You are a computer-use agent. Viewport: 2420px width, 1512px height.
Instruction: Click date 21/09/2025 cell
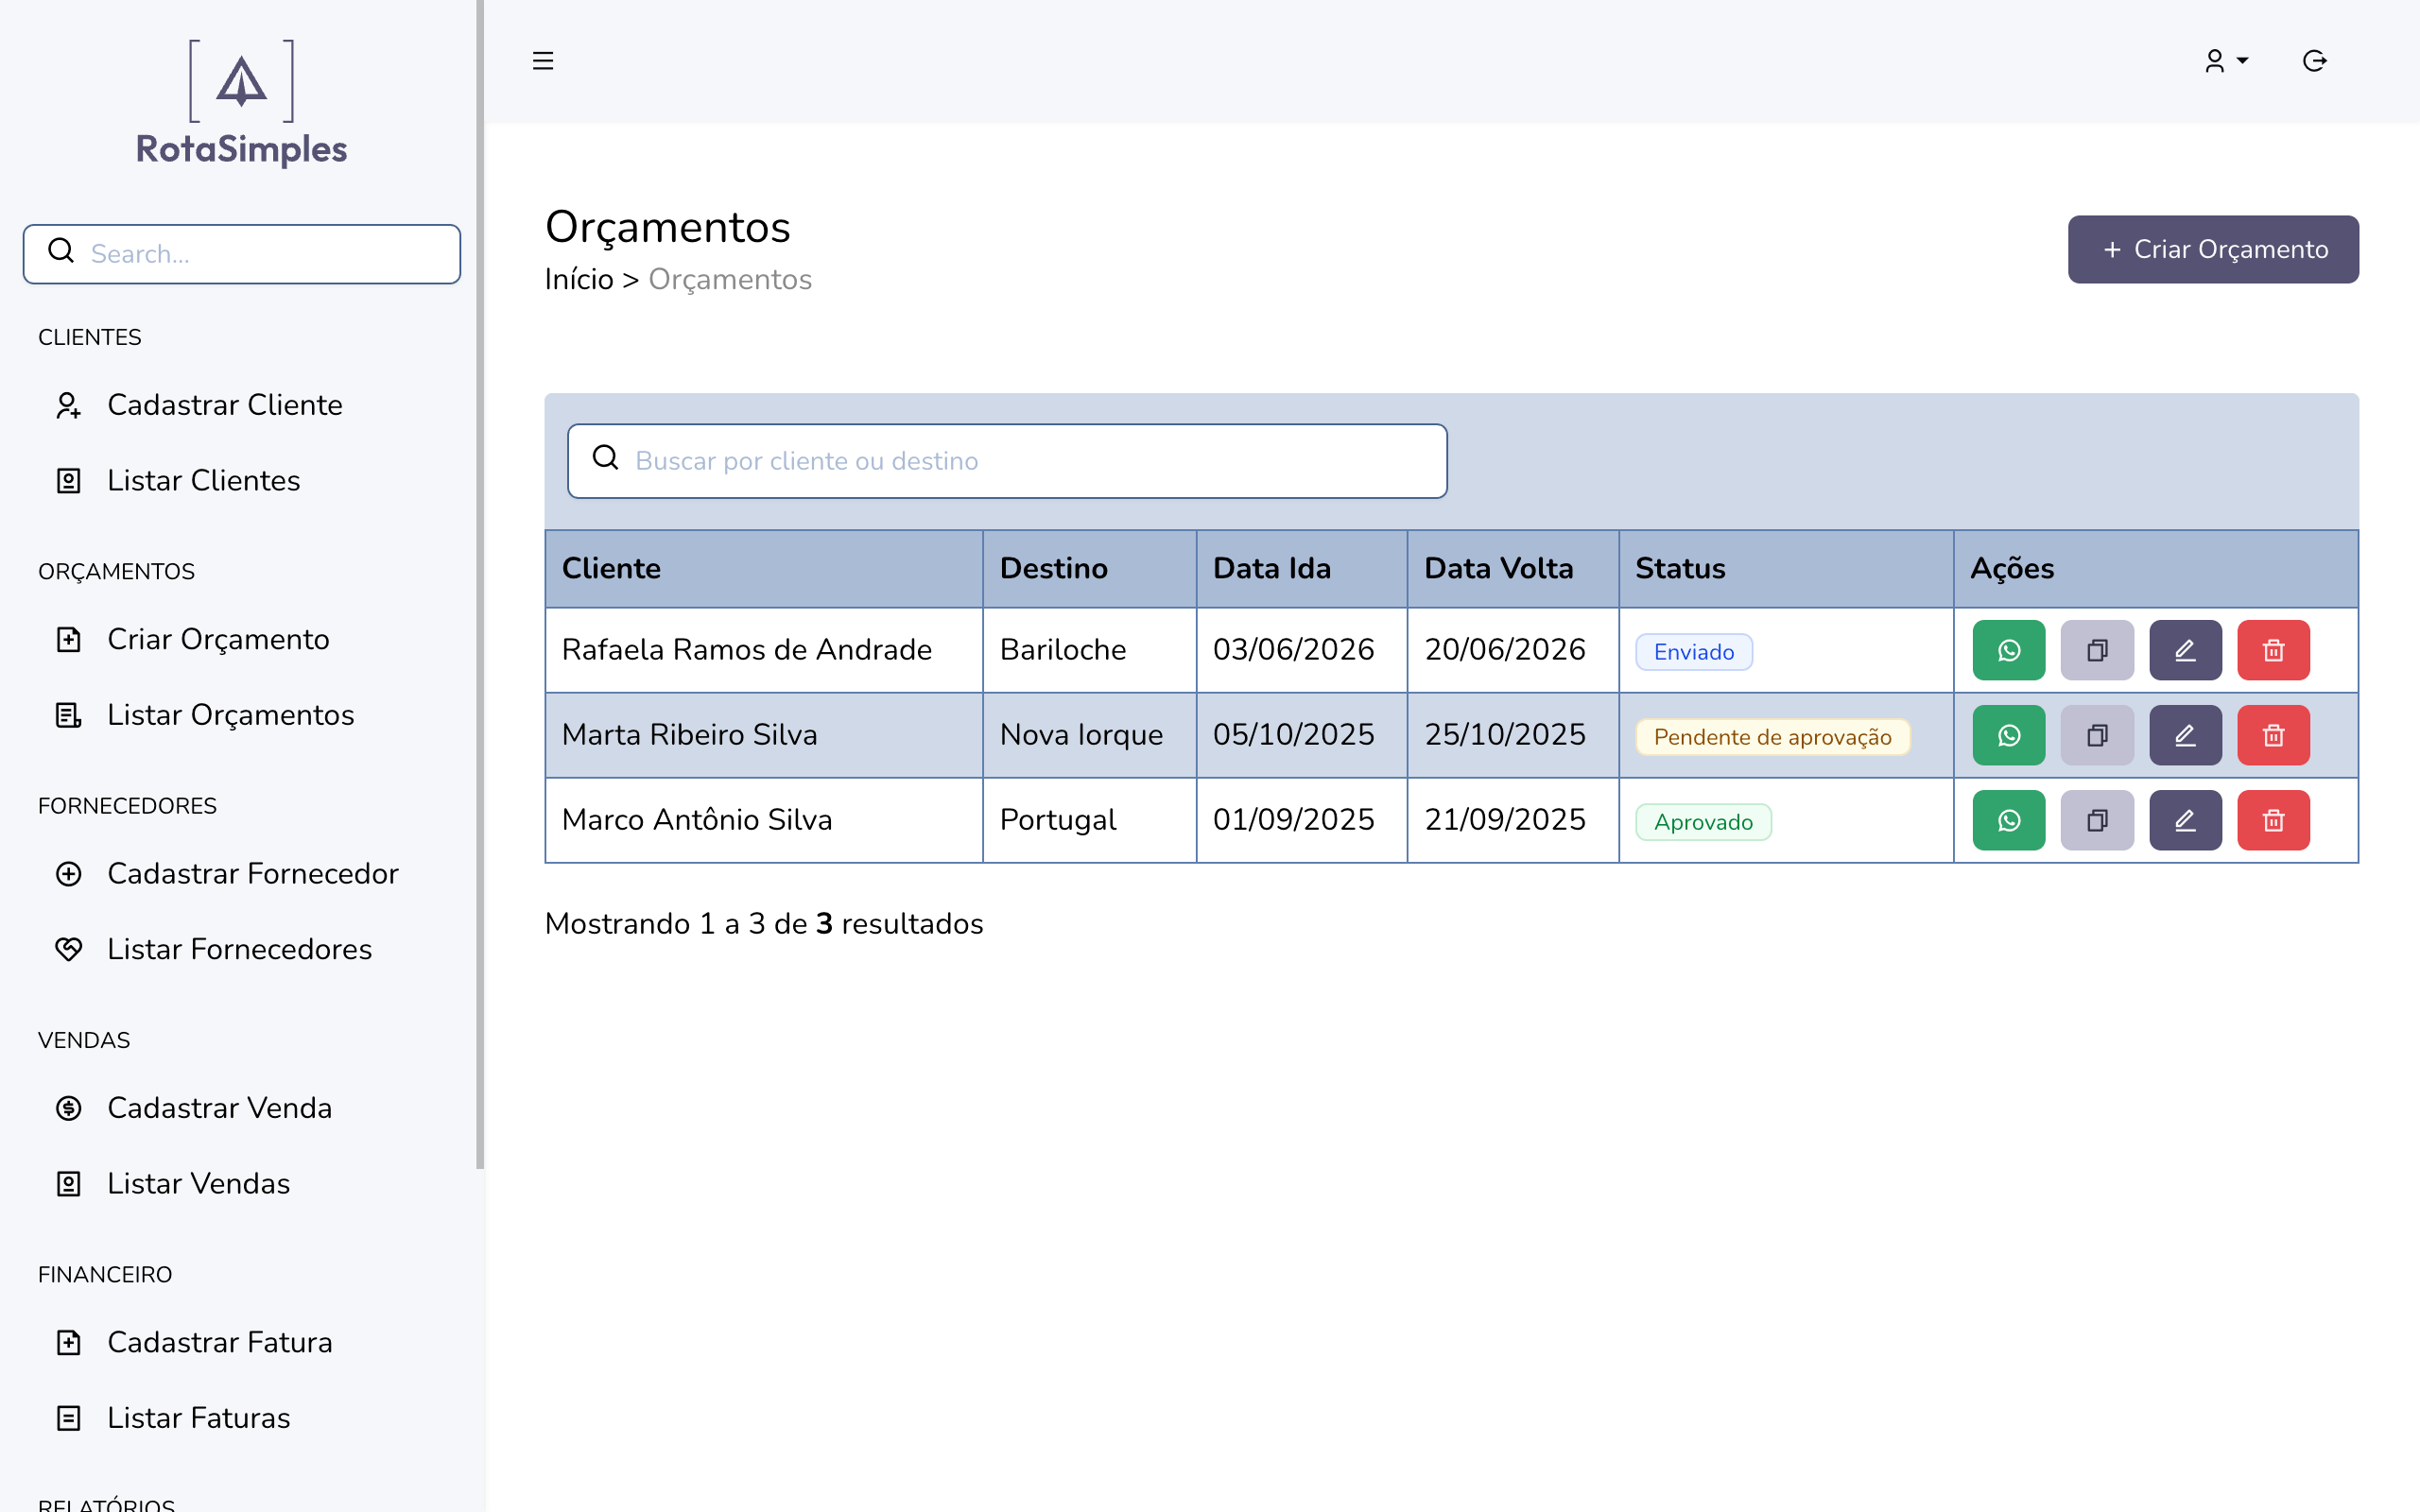[1513, 820]
